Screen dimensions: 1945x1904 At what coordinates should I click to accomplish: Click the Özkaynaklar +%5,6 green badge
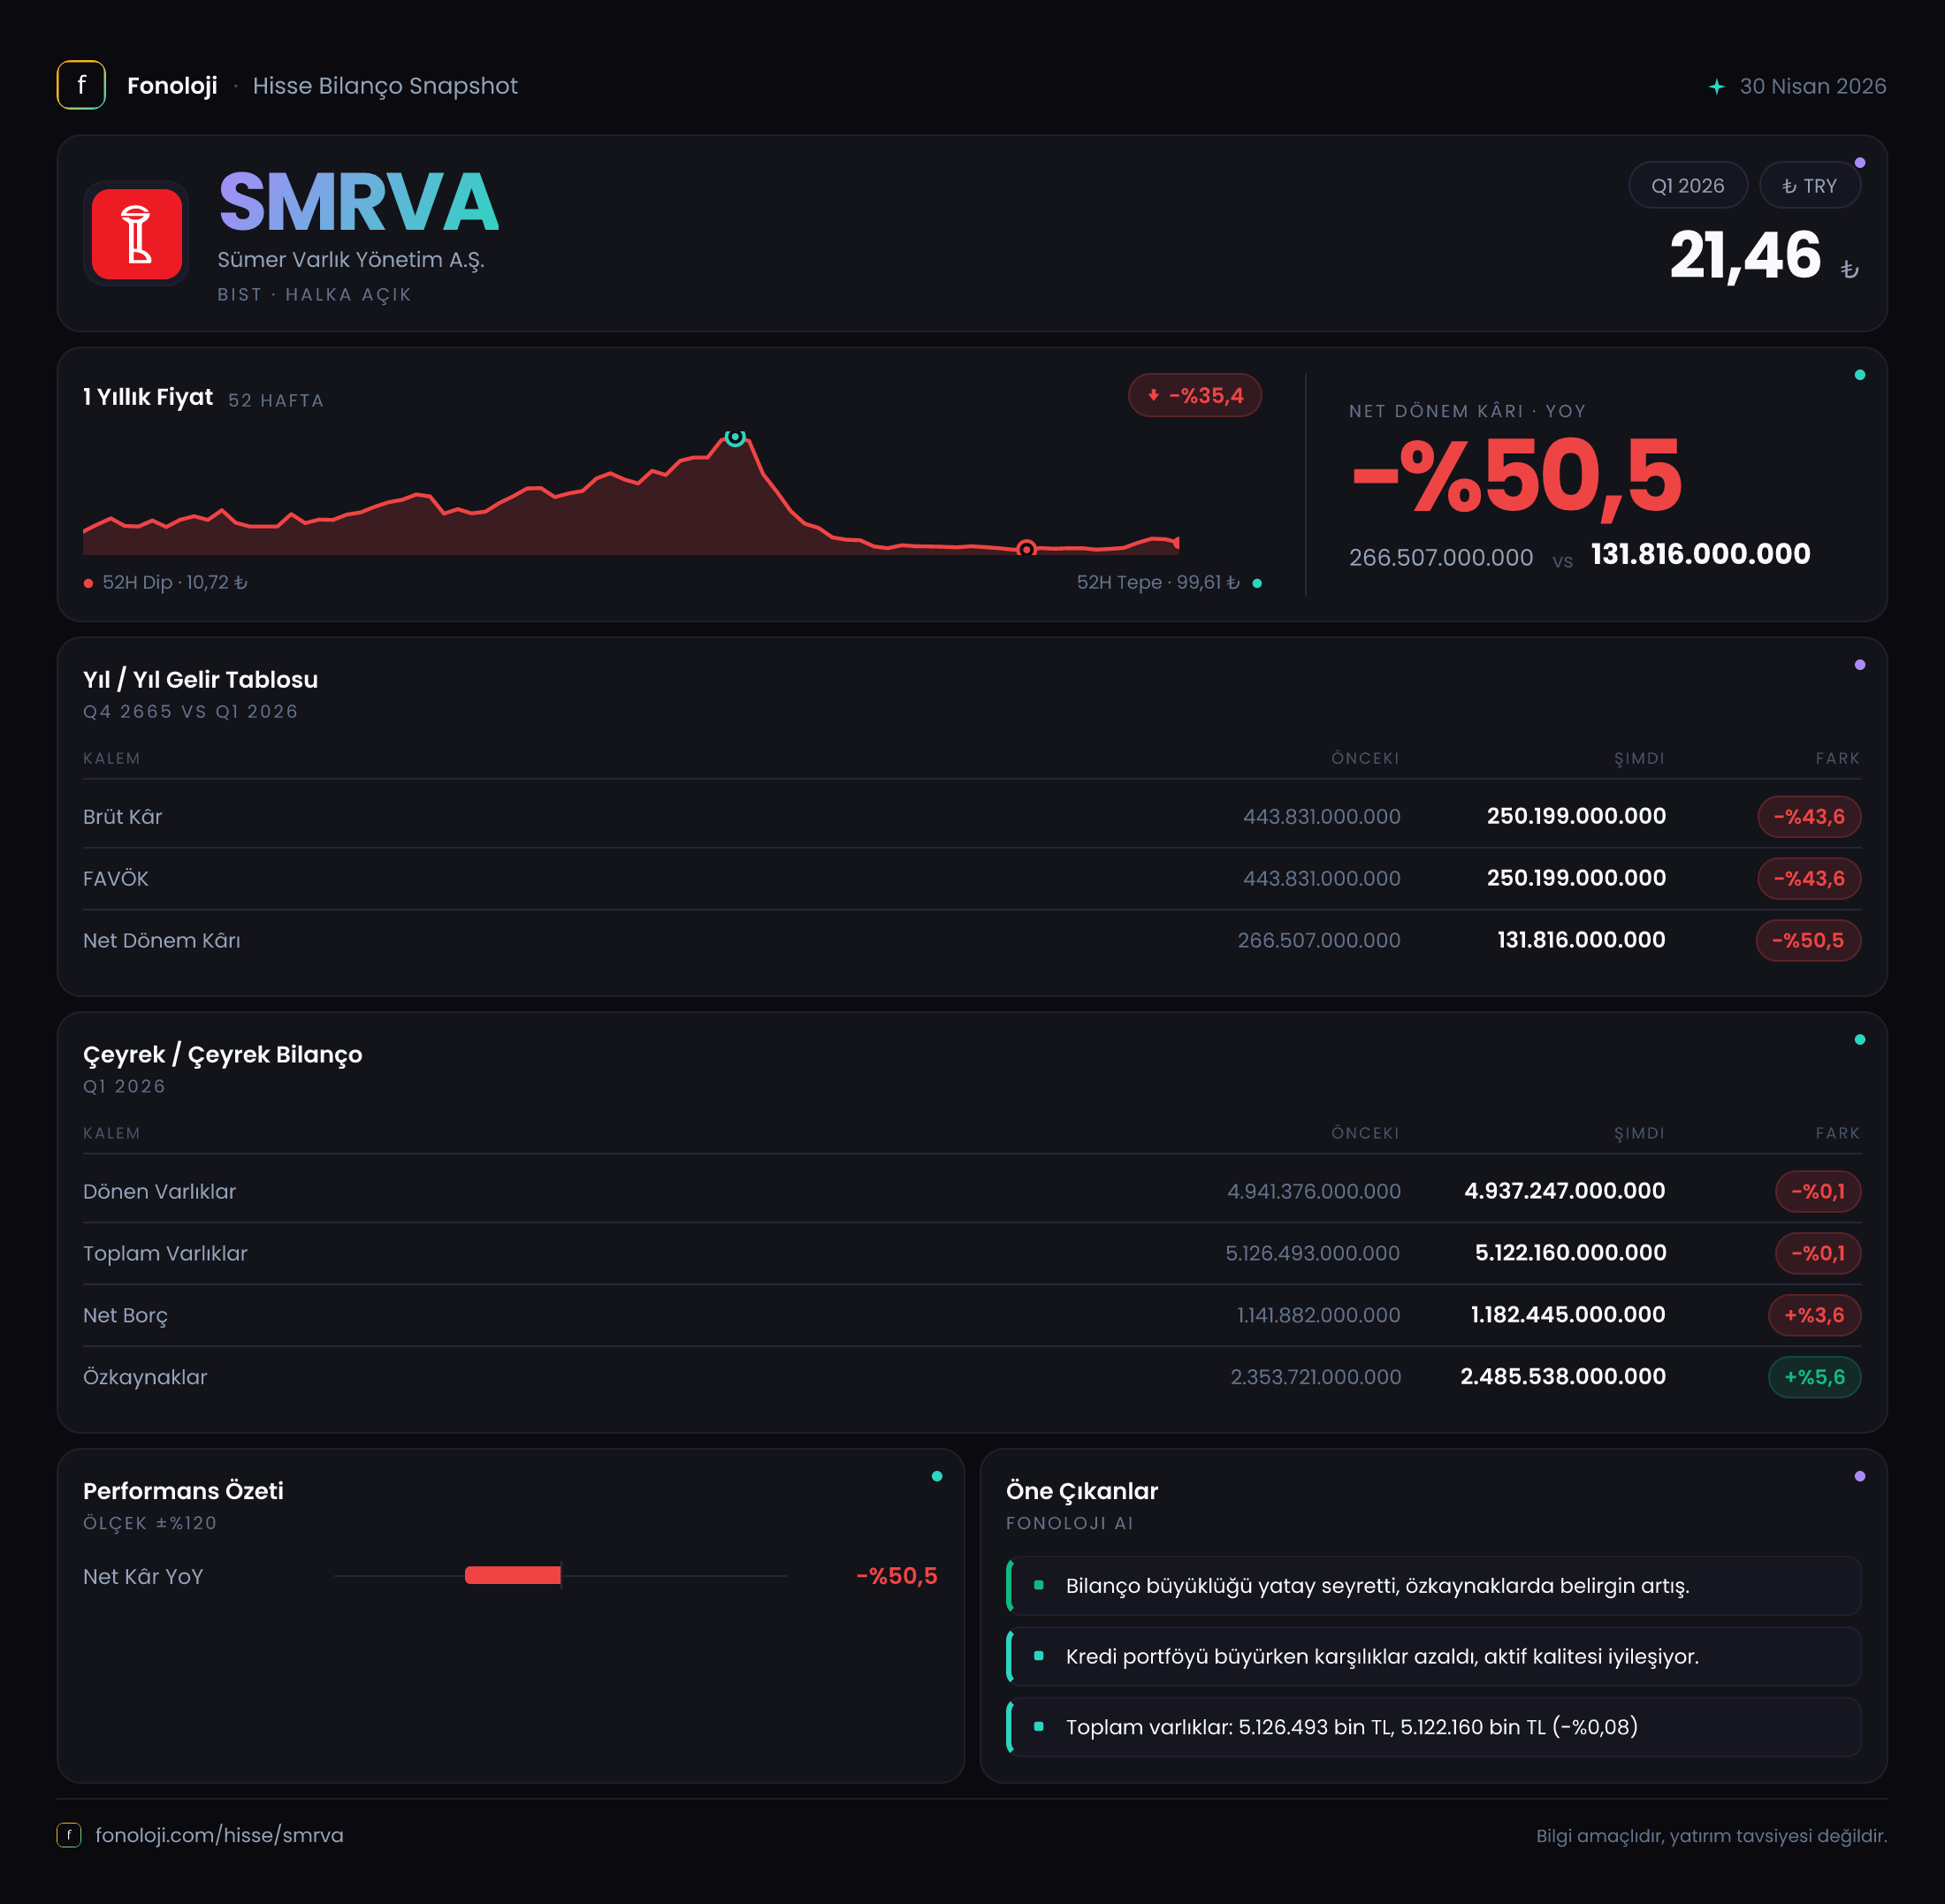click(1814, 1378)
